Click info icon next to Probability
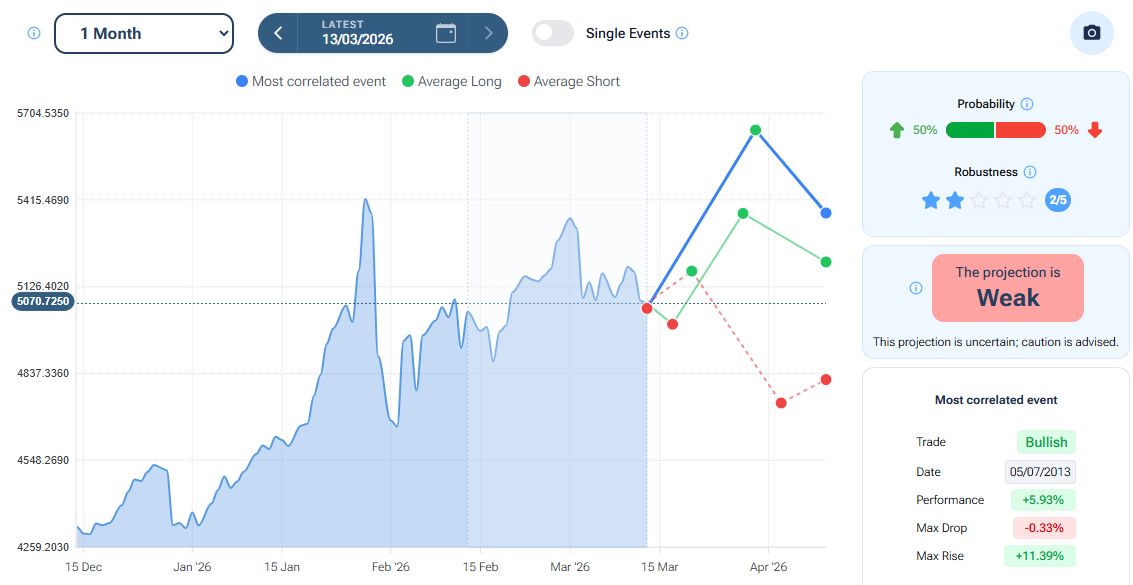The image size is (1133, 585). click(1027, 104)
